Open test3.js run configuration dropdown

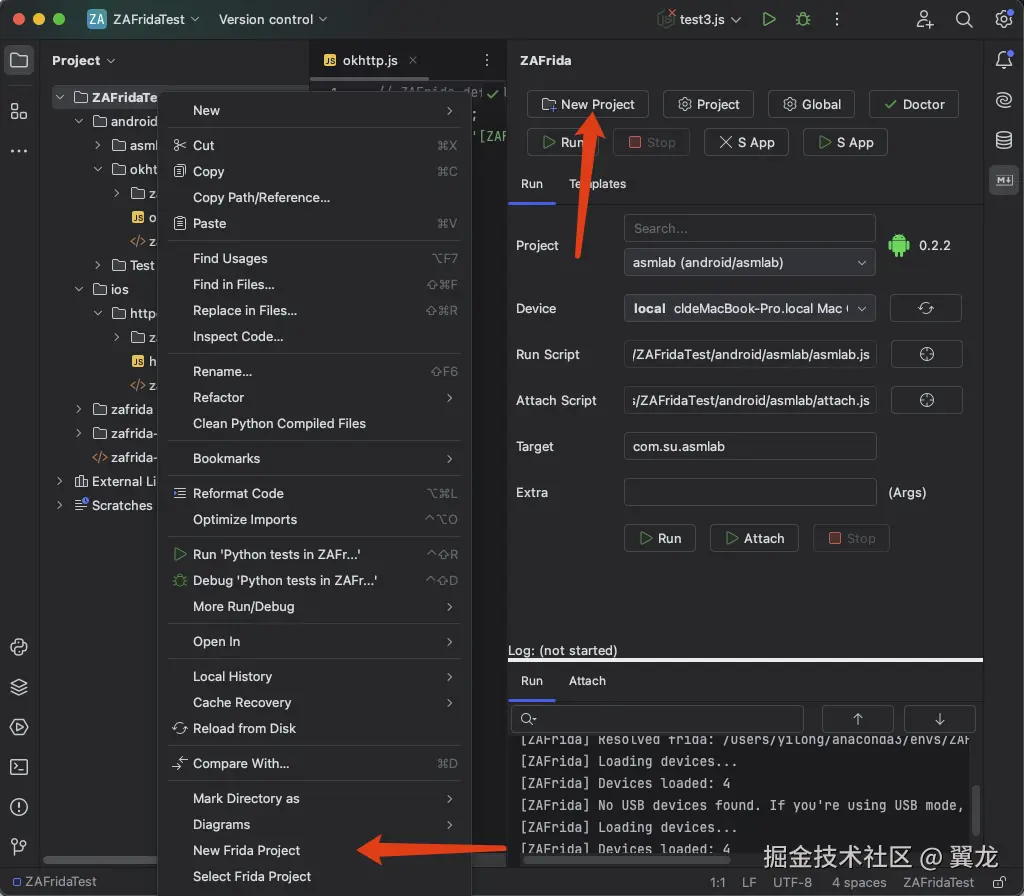pyautogui.click(x=699, y=20)
